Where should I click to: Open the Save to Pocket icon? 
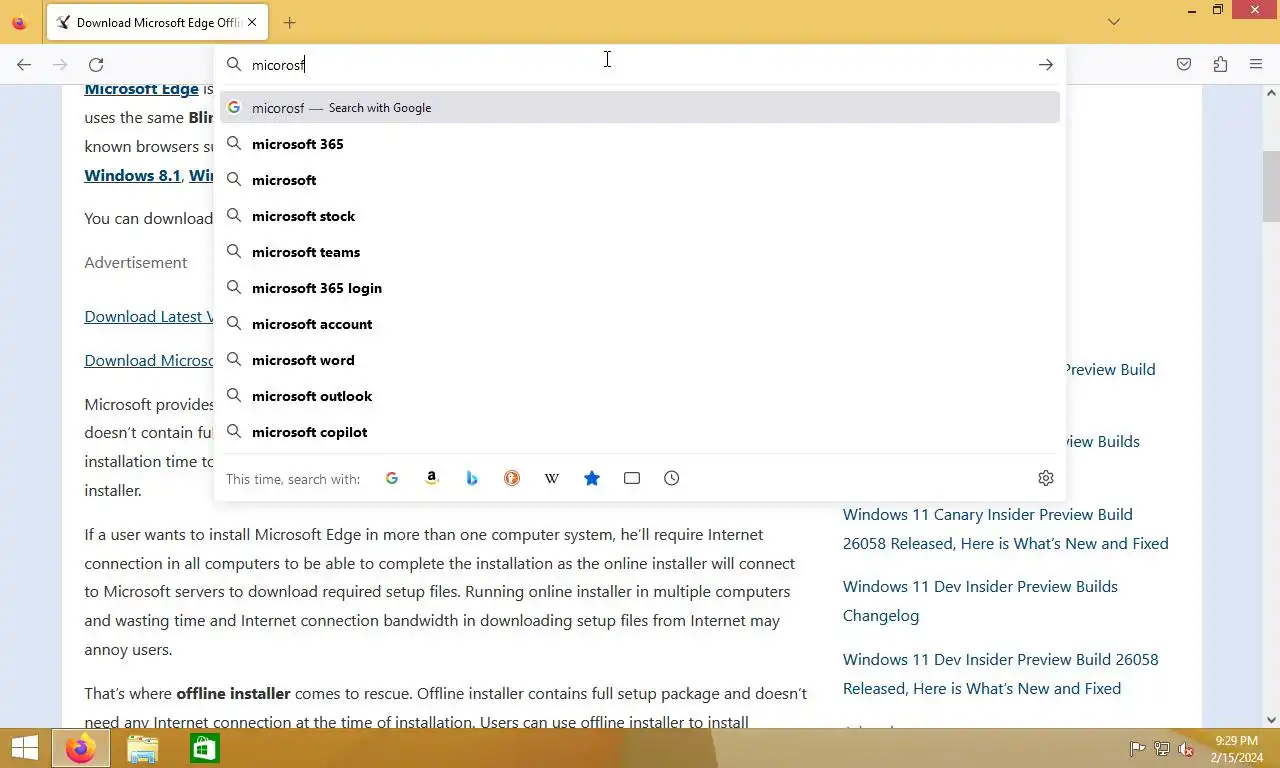coord(1184,65)
